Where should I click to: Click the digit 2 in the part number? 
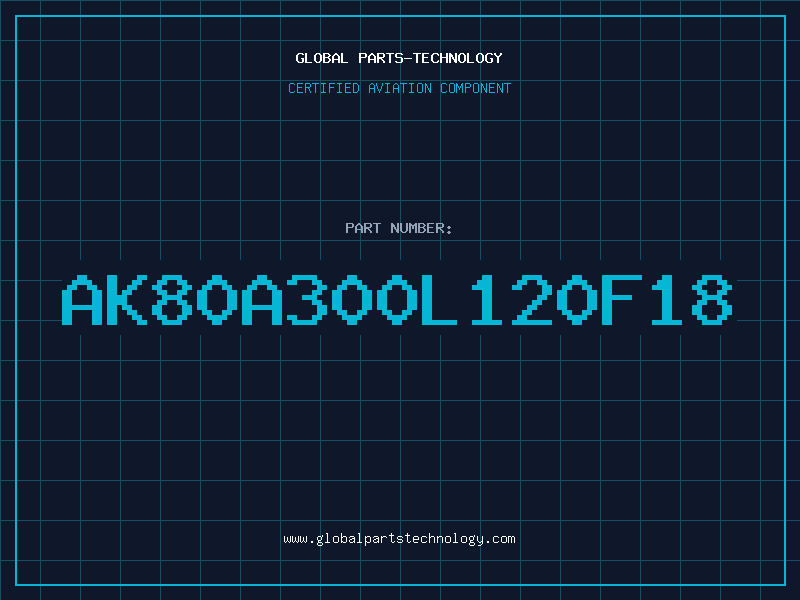click(532, 299)
